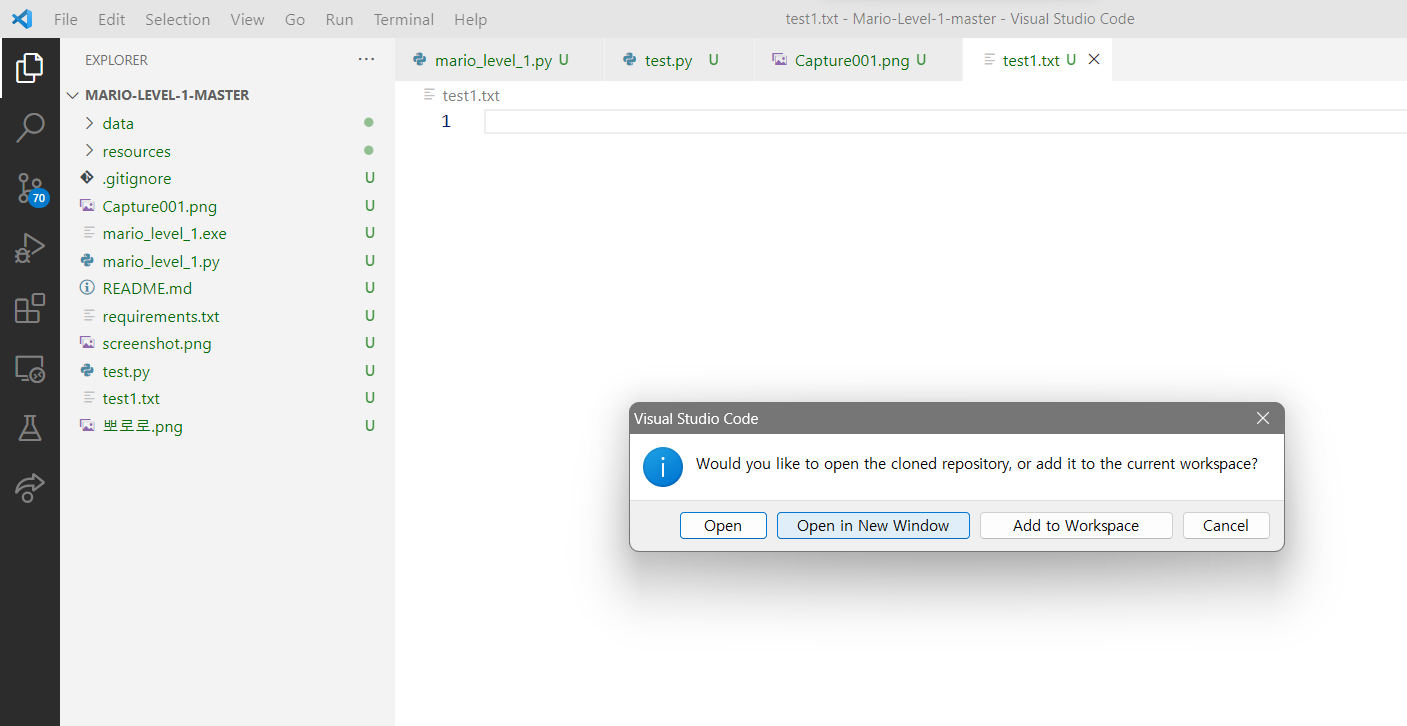This screenshot has height=726, width=1407.
Task: Close the test1.txt editor tab
Action: 1094,60
